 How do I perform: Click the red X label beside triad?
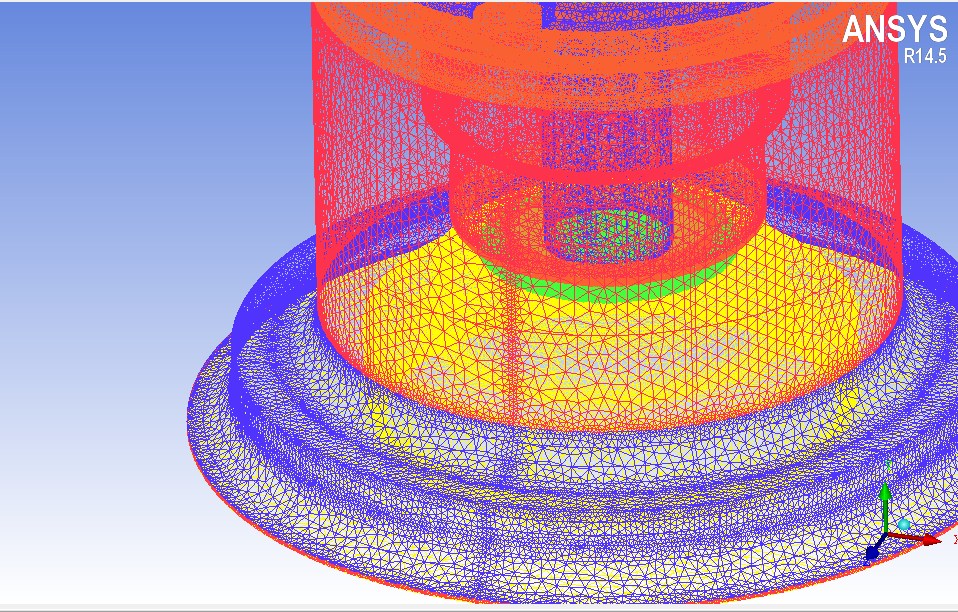pos(954,539)
